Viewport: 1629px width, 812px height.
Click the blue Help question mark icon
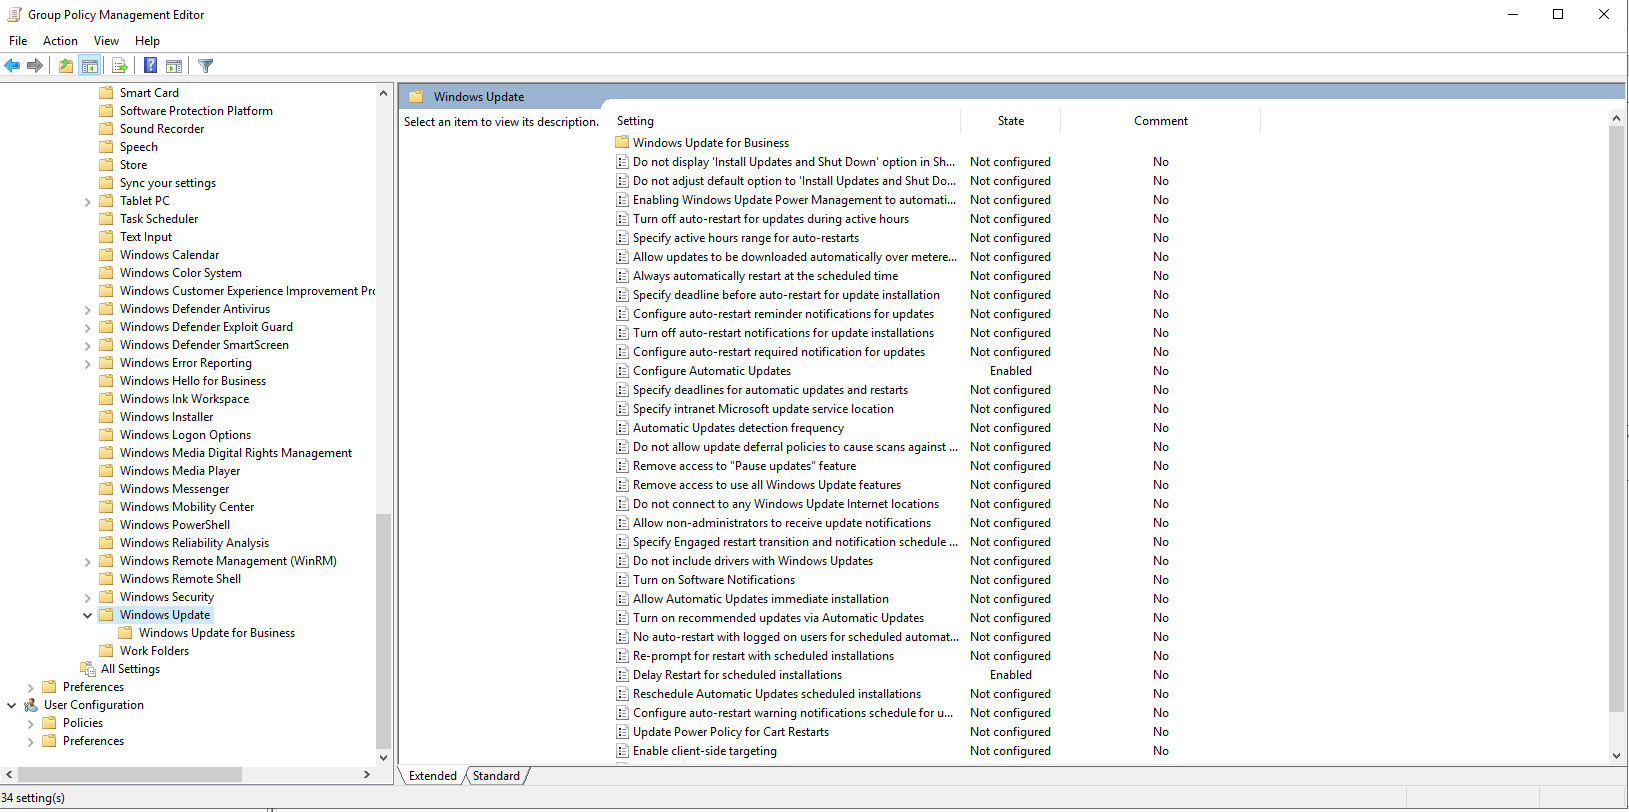[150, 66]
